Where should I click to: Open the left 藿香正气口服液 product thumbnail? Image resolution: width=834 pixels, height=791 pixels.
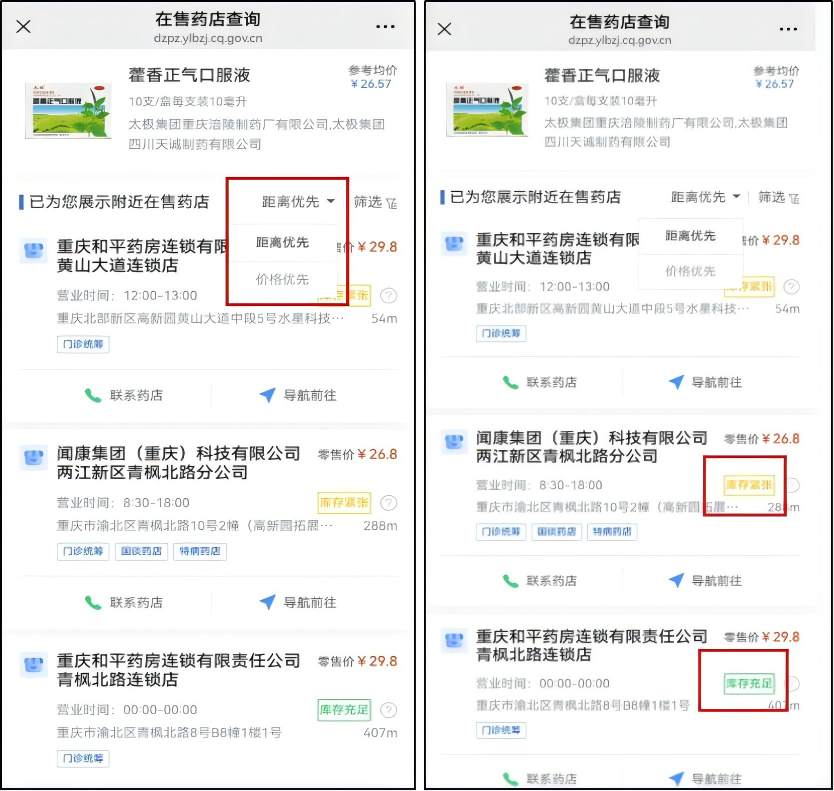pos(69,110)
